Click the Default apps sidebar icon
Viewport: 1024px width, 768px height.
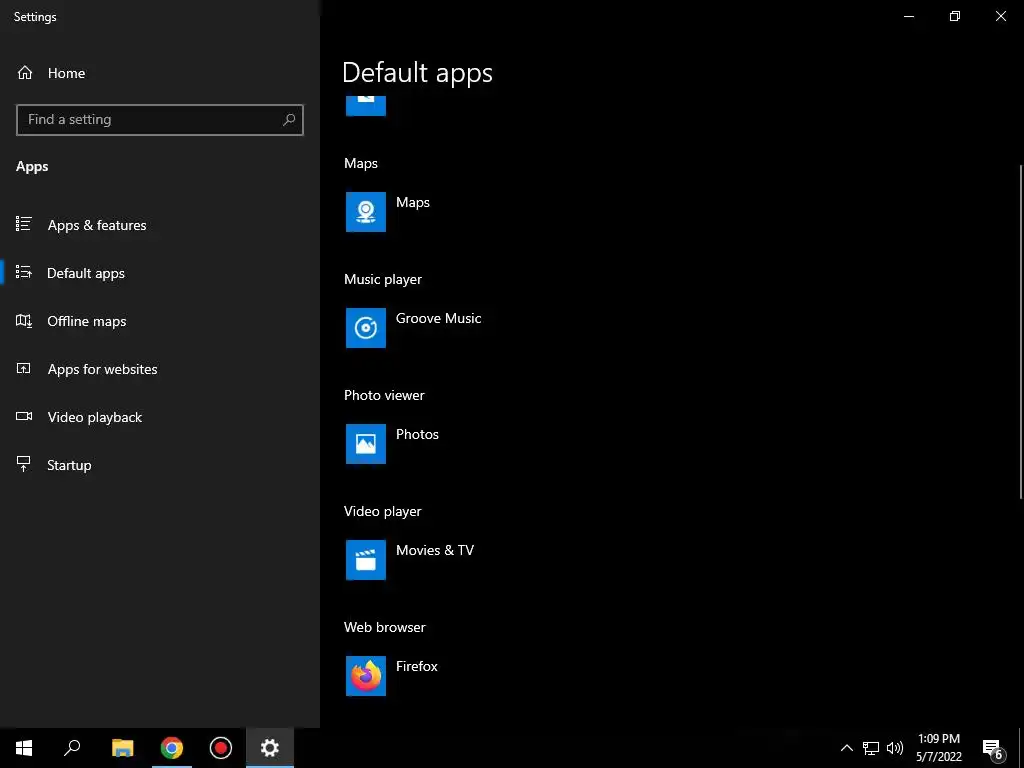24,272
